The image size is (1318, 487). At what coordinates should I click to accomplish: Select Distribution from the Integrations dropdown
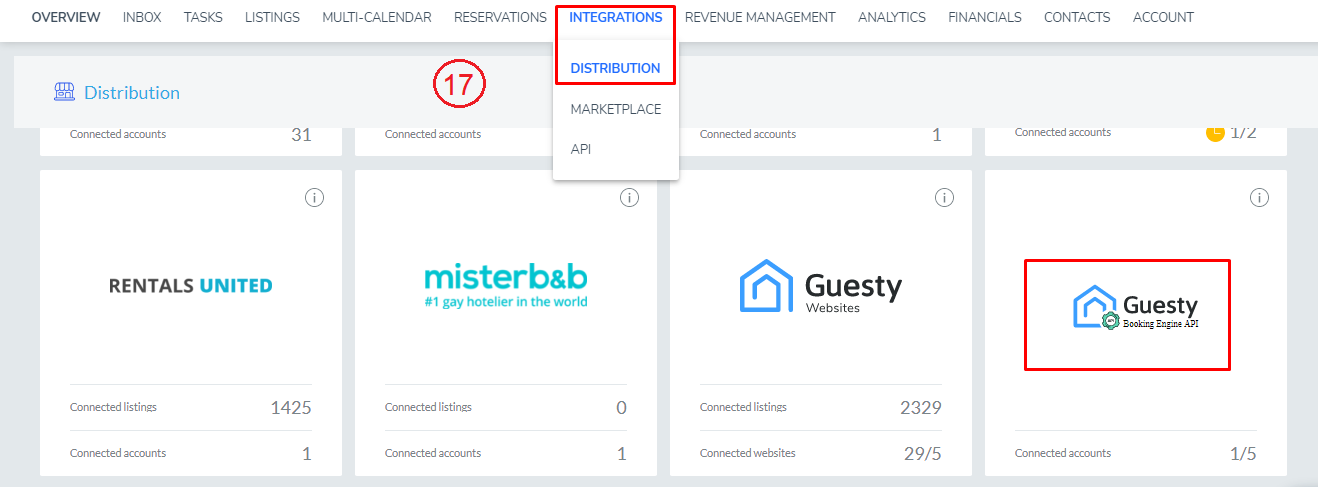(x=616, y=68)
